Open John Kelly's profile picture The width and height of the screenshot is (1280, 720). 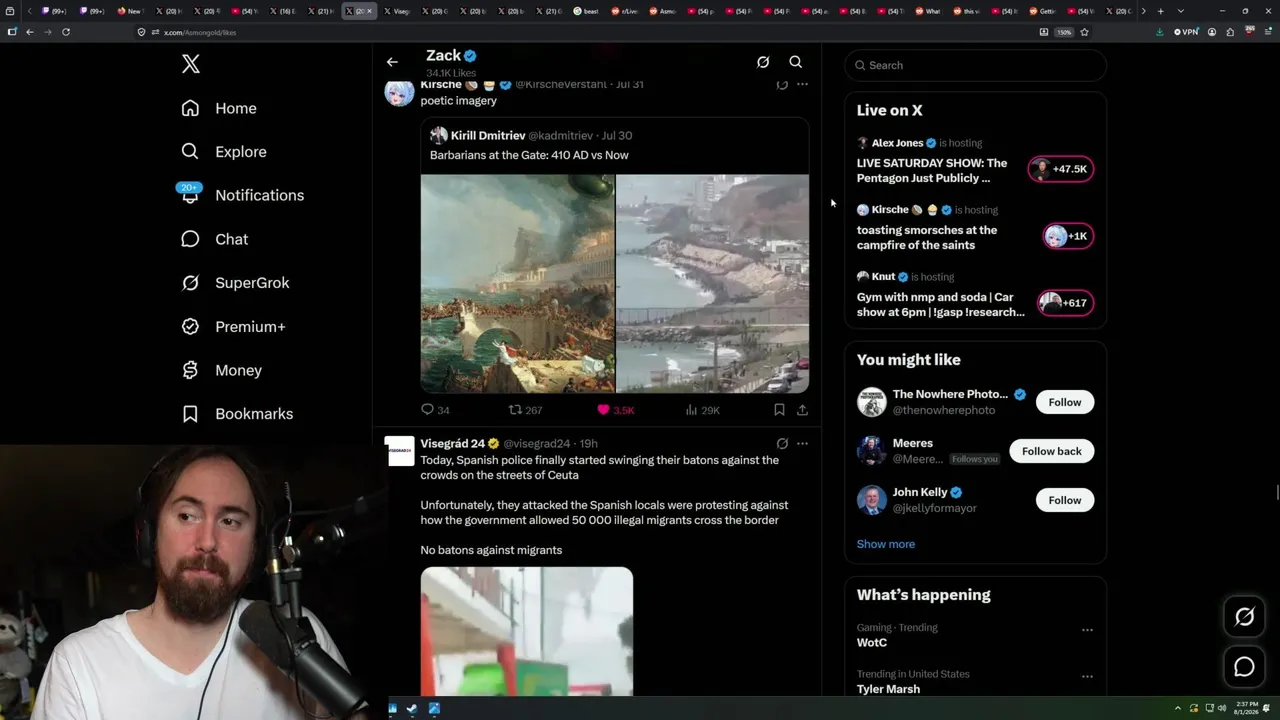(x=872, y=500)
